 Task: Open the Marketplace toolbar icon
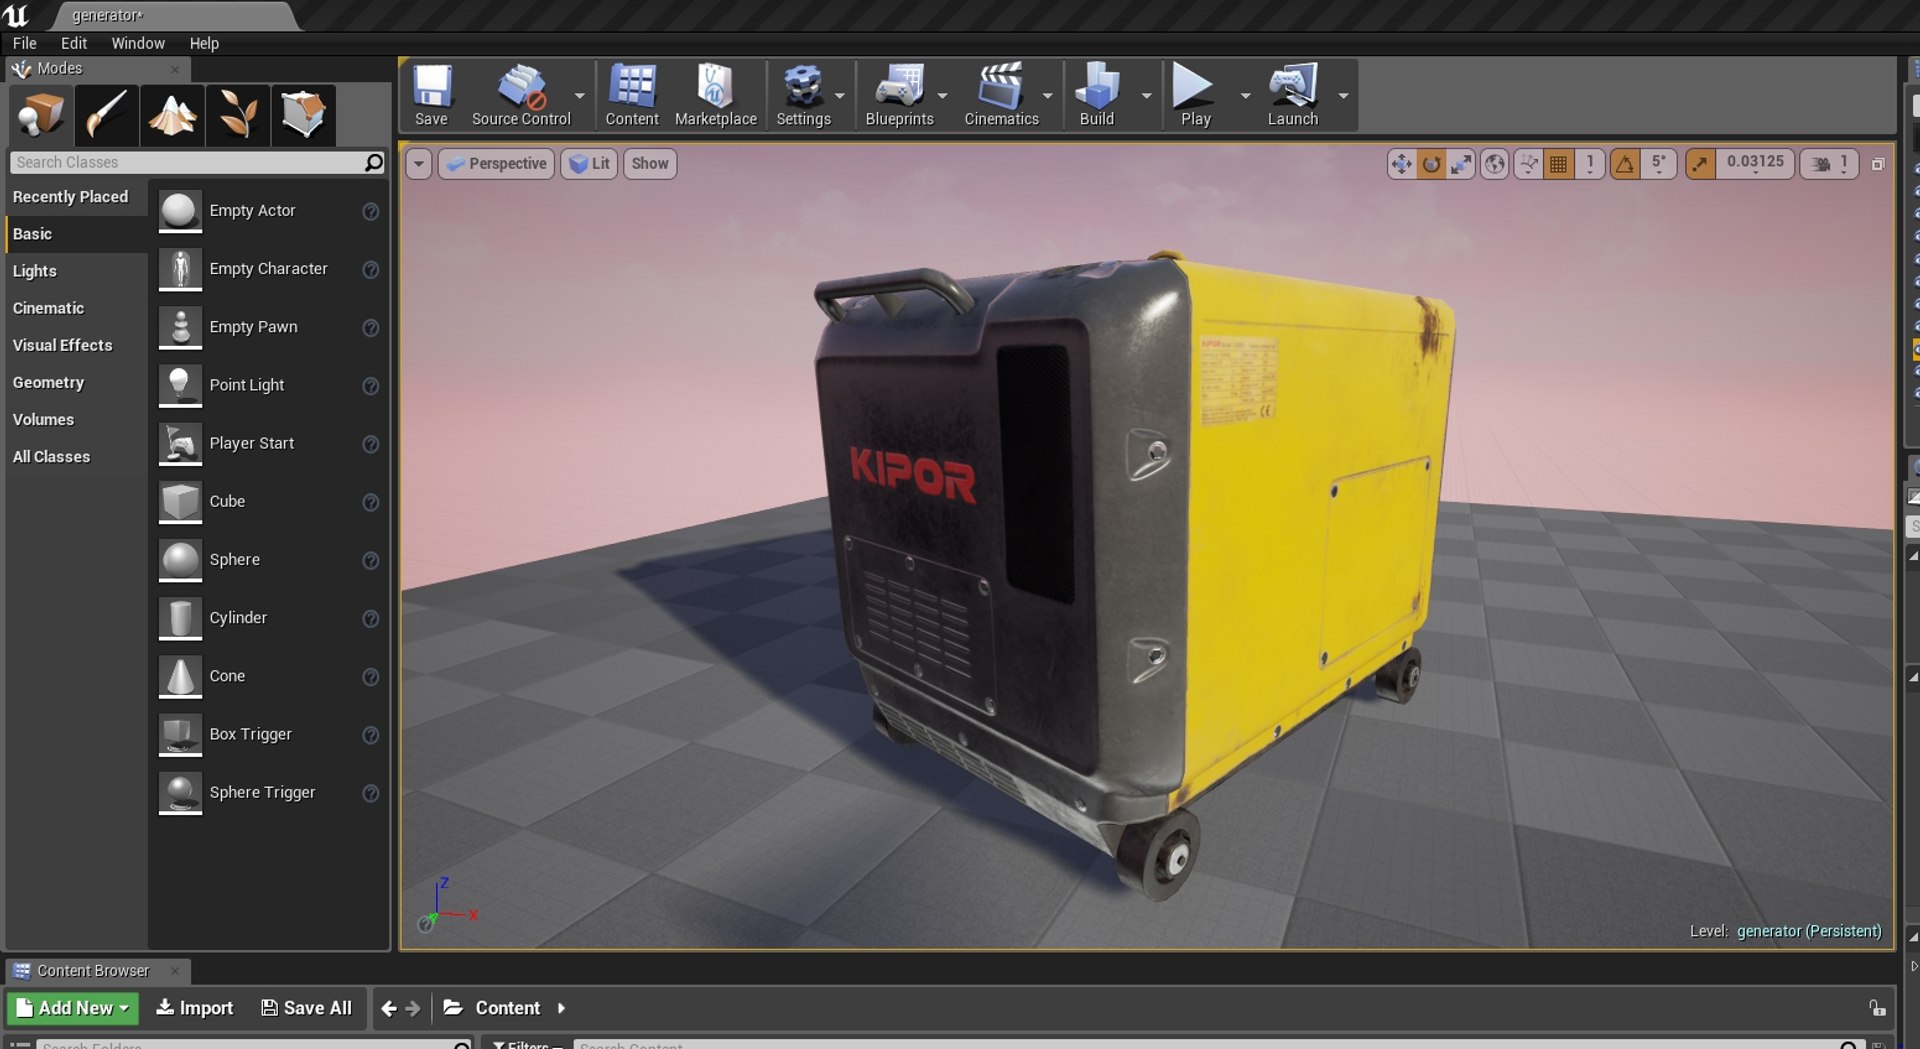[x=716, y=96]
